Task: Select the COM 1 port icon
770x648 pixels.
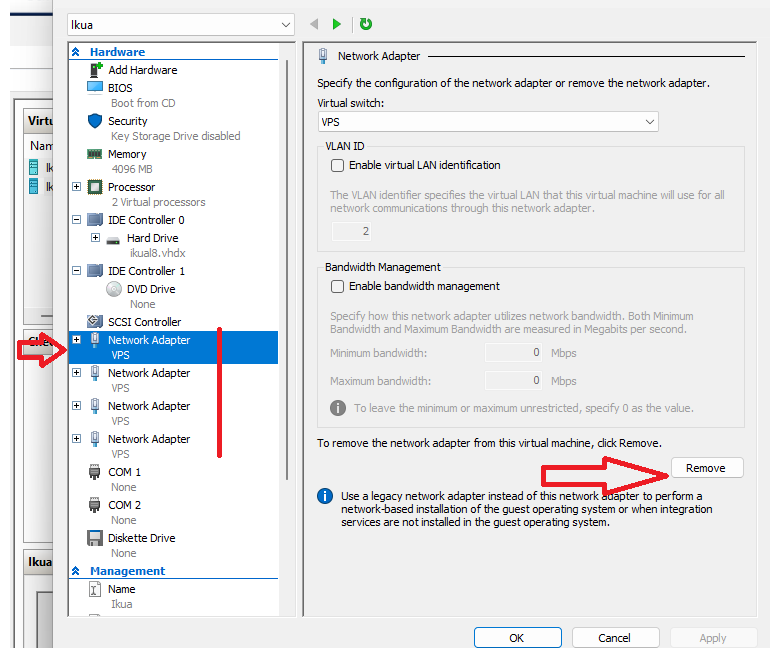Action: click(94, 472)
